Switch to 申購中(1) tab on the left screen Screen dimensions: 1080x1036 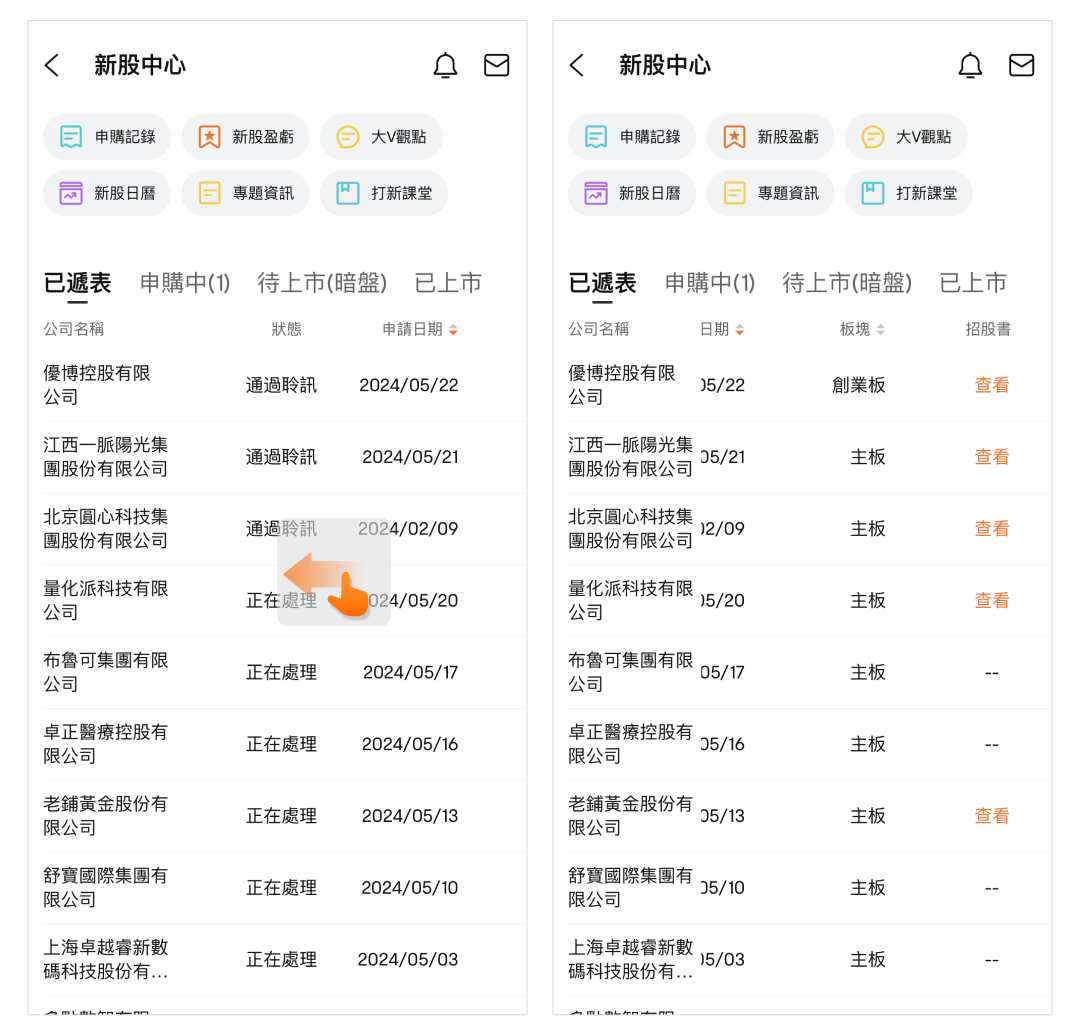click(x=185, y=283)
